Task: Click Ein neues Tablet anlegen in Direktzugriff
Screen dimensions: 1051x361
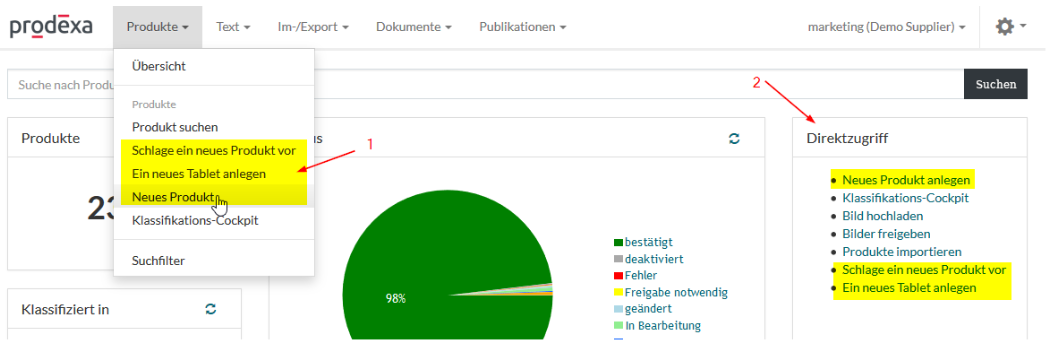Action: 910,288
